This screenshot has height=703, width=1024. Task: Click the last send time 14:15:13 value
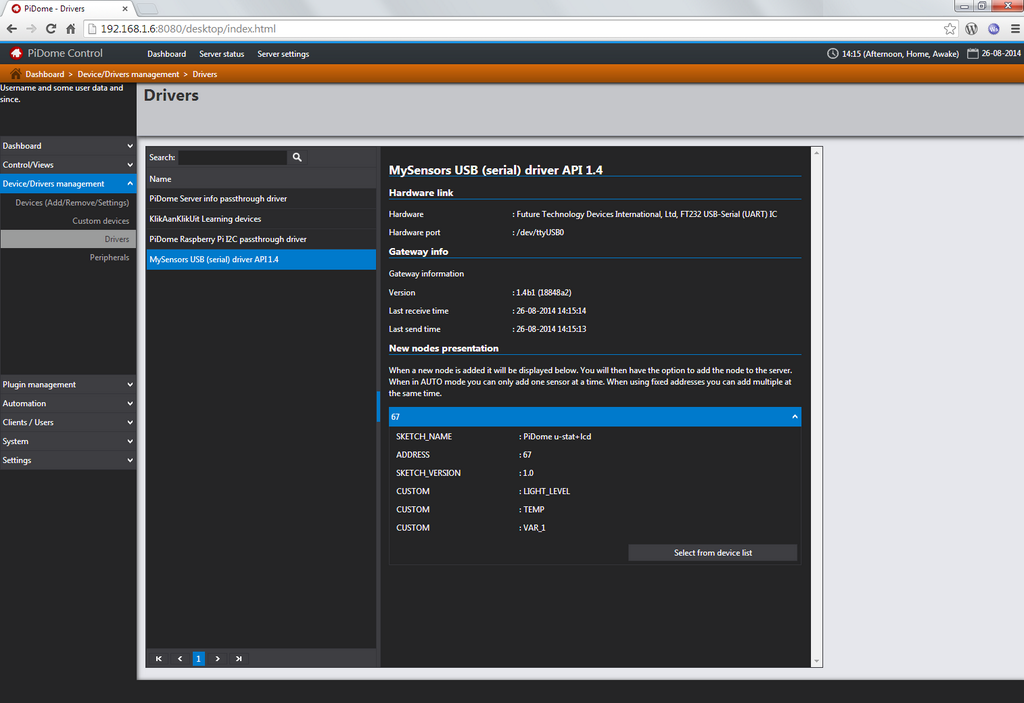pyautogui.click(x=551, y=329)
